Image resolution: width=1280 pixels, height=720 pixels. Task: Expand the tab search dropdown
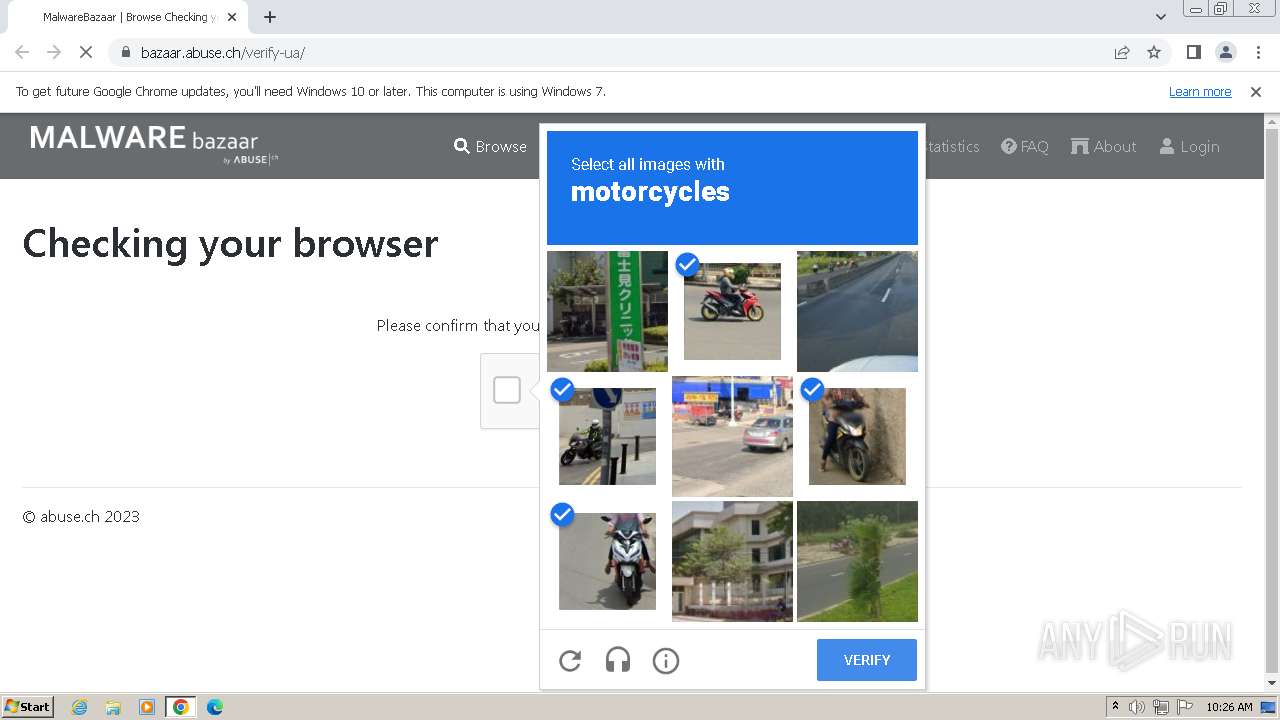(x=1160, y=17)
